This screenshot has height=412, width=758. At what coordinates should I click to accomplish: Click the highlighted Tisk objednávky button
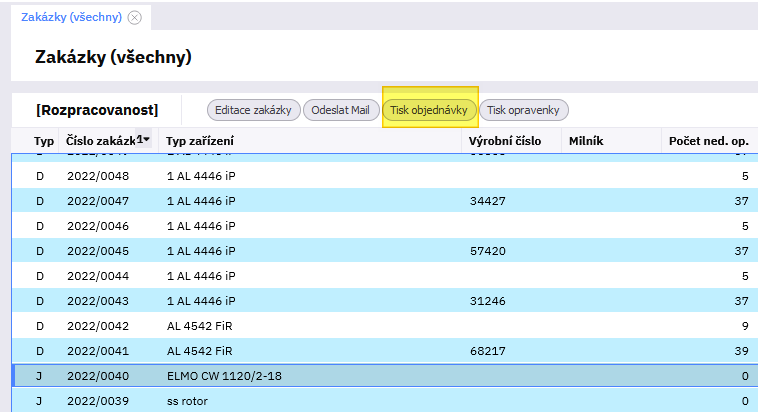pos(429,110)
